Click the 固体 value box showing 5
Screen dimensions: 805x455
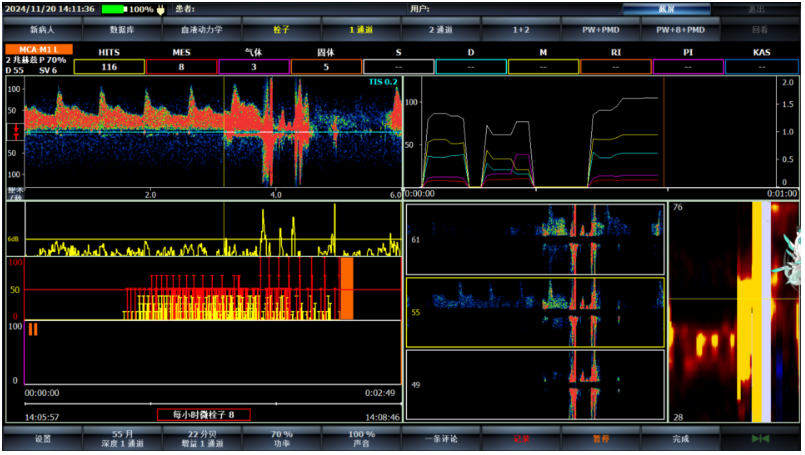326,67
